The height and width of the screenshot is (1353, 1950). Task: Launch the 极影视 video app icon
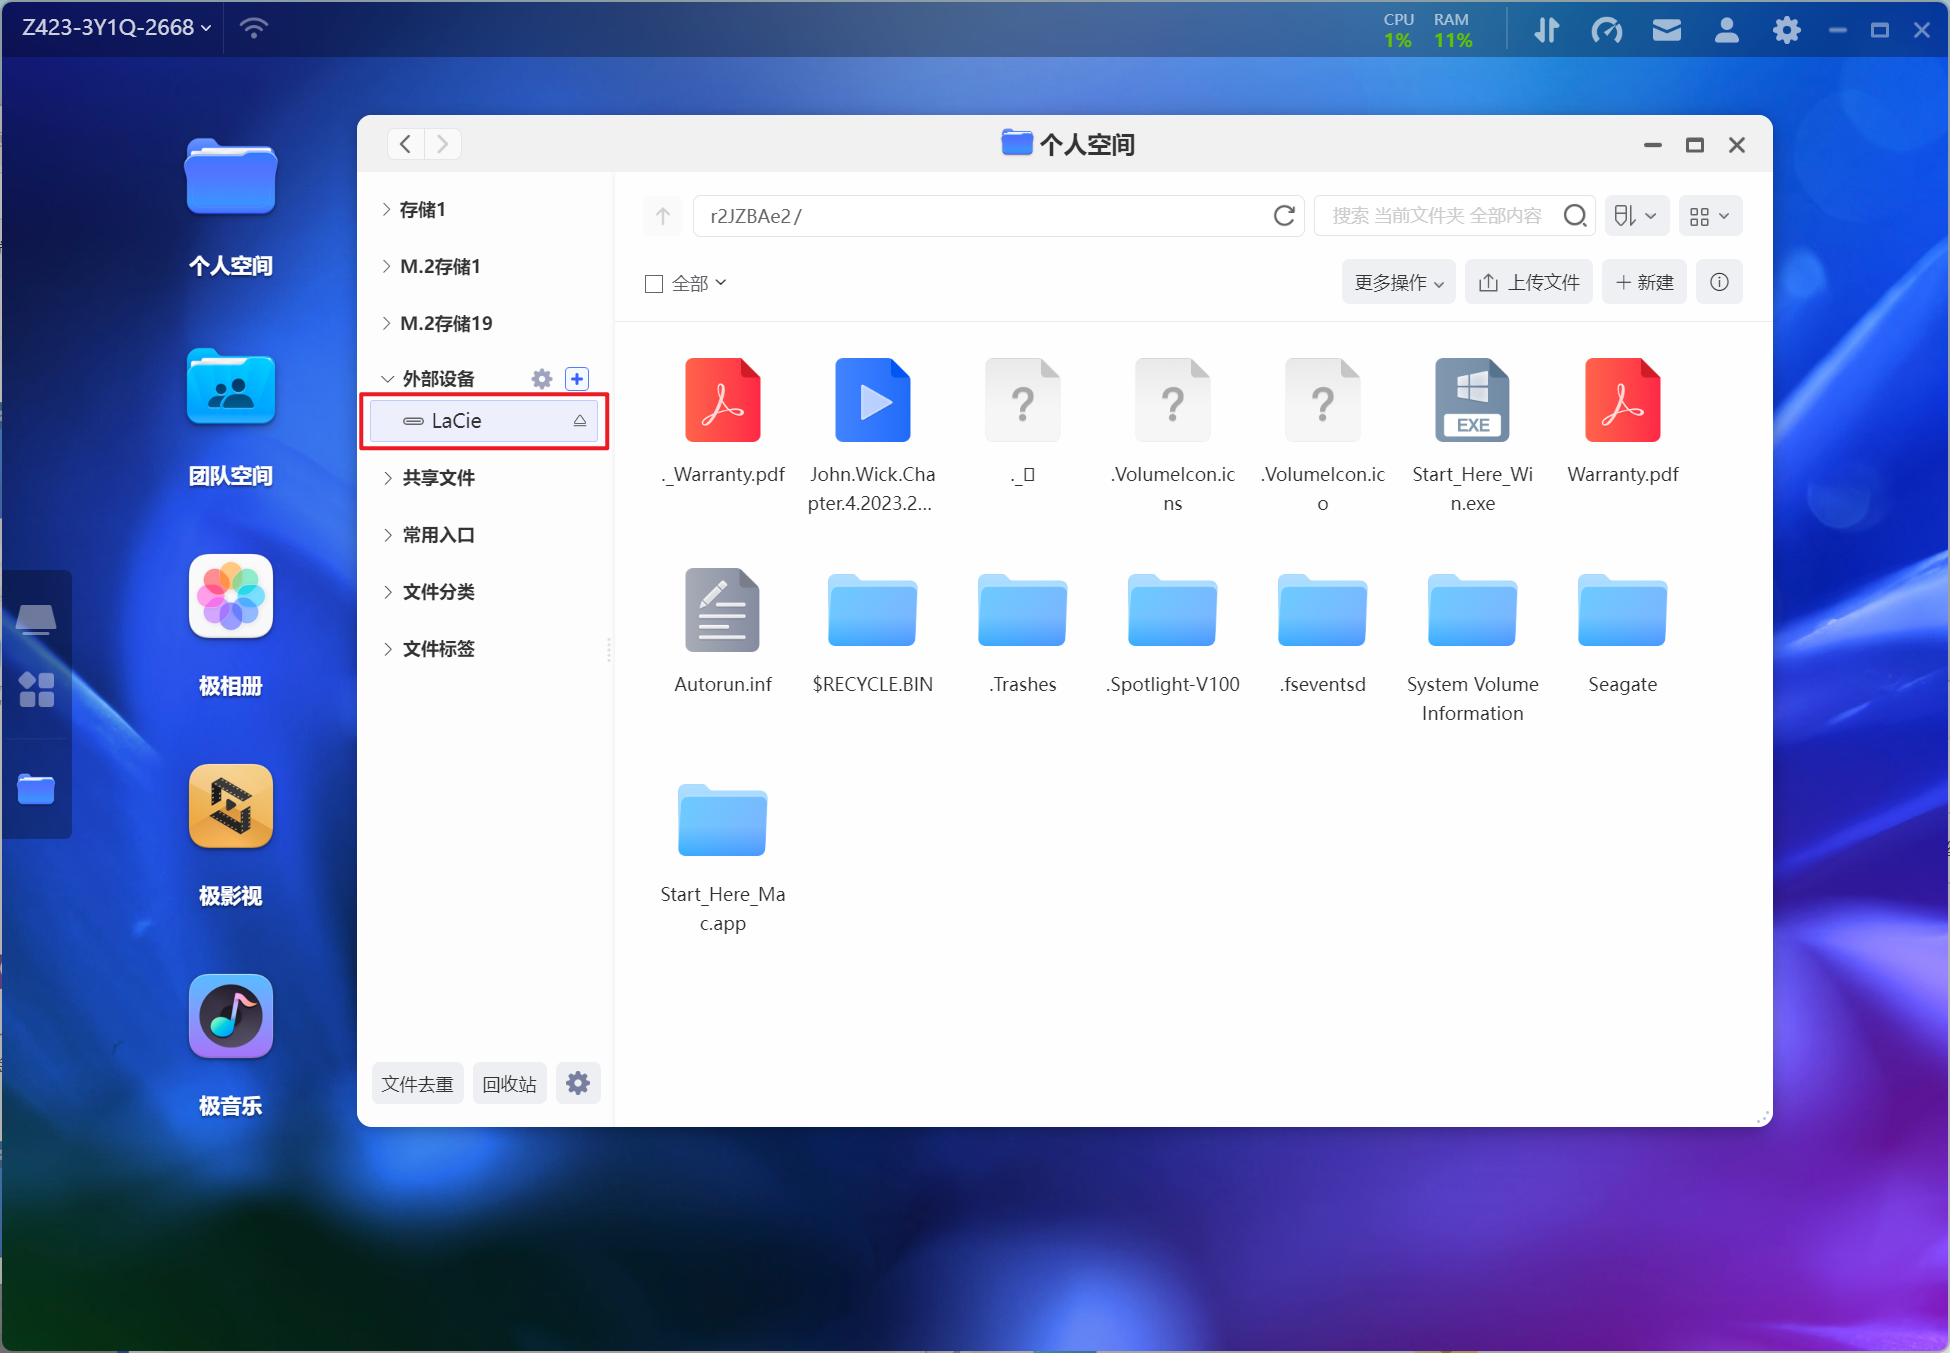[x=230, y=807]
